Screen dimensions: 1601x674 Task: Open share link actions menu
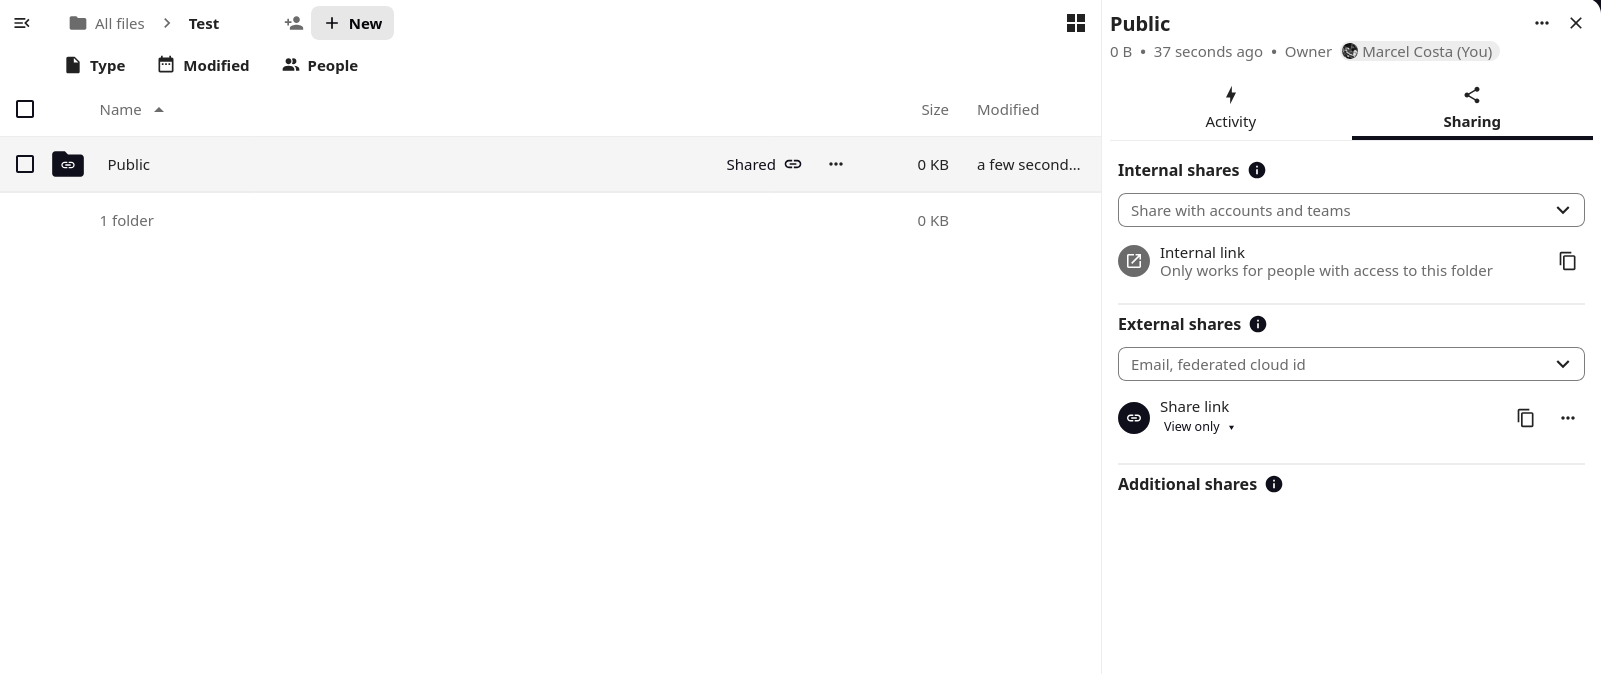1567,418
